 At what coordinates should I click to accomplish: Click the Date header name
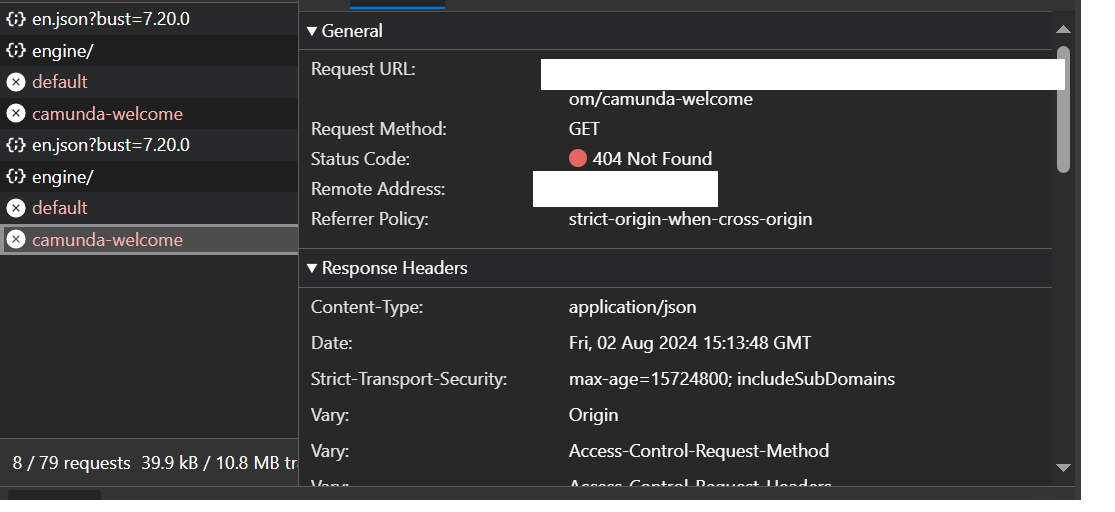(x=331, y=343)
